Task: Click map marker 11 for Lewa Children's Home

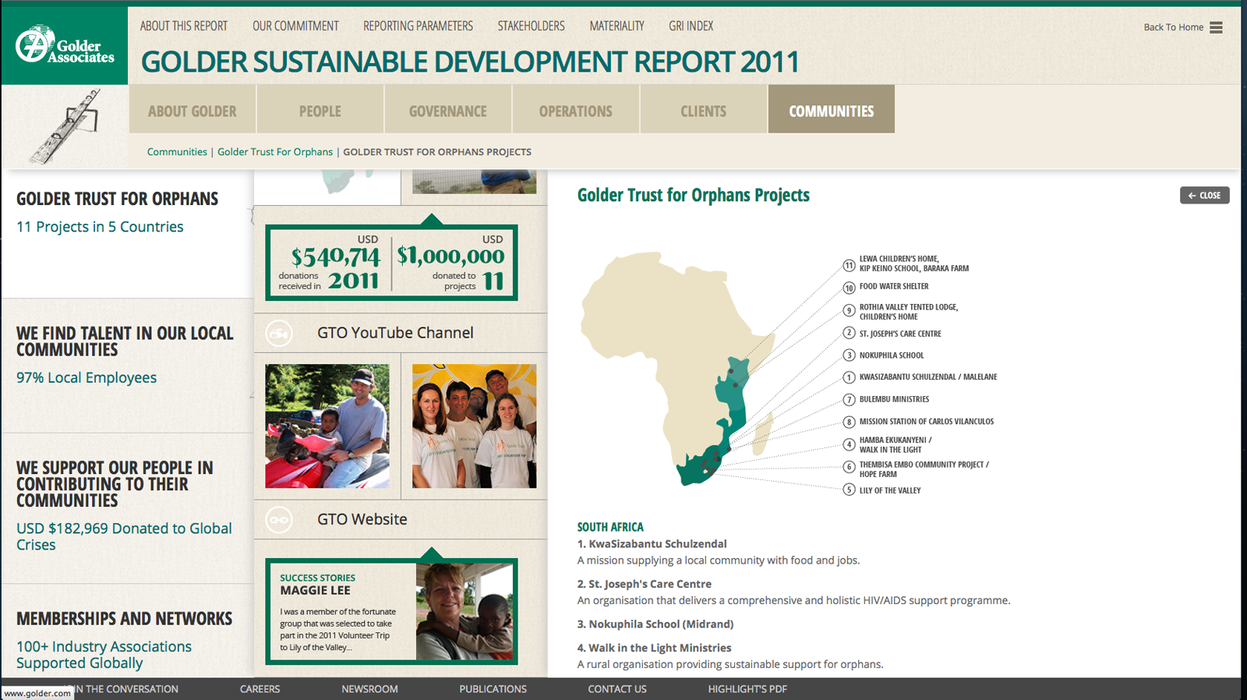Action: [849, 265]
